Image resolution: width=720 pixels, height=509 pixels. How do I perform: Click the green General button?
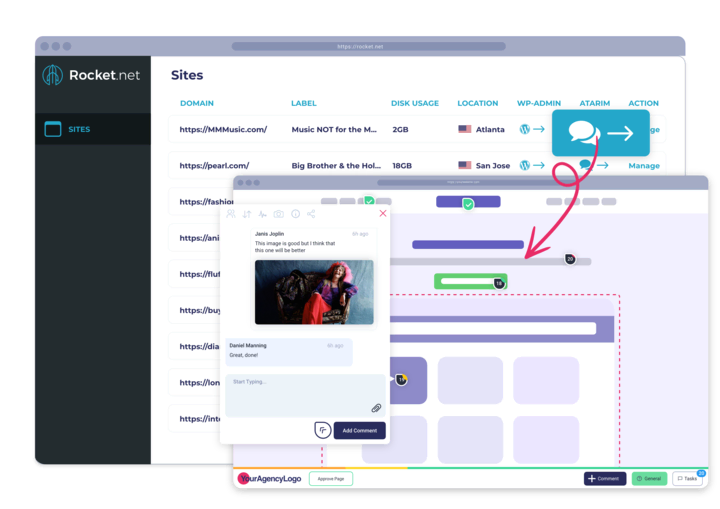point(649,479)
